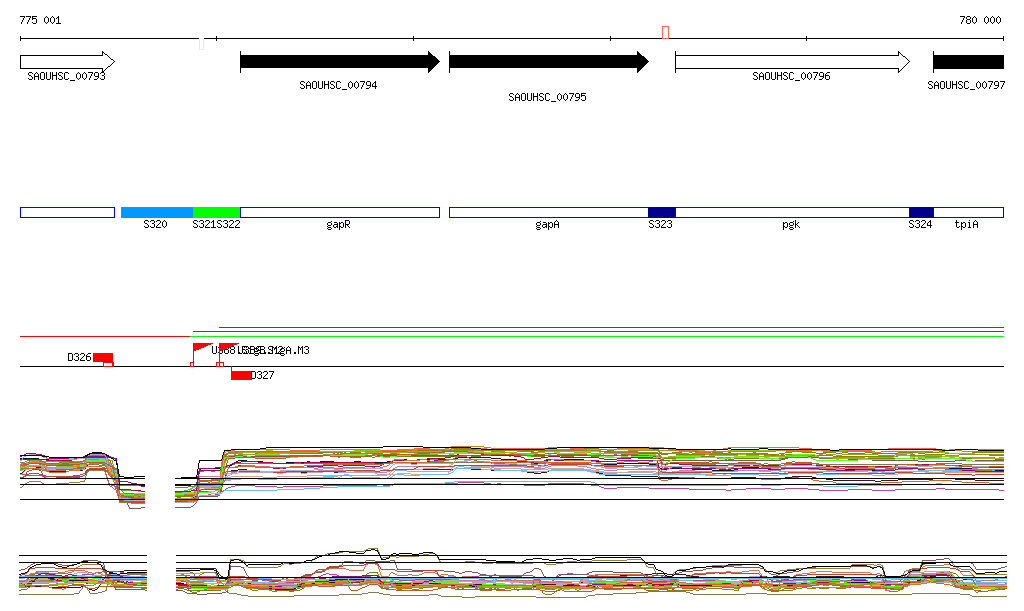Select the black SAOUHSC_00794 gene arrow

tap(339, 62)
